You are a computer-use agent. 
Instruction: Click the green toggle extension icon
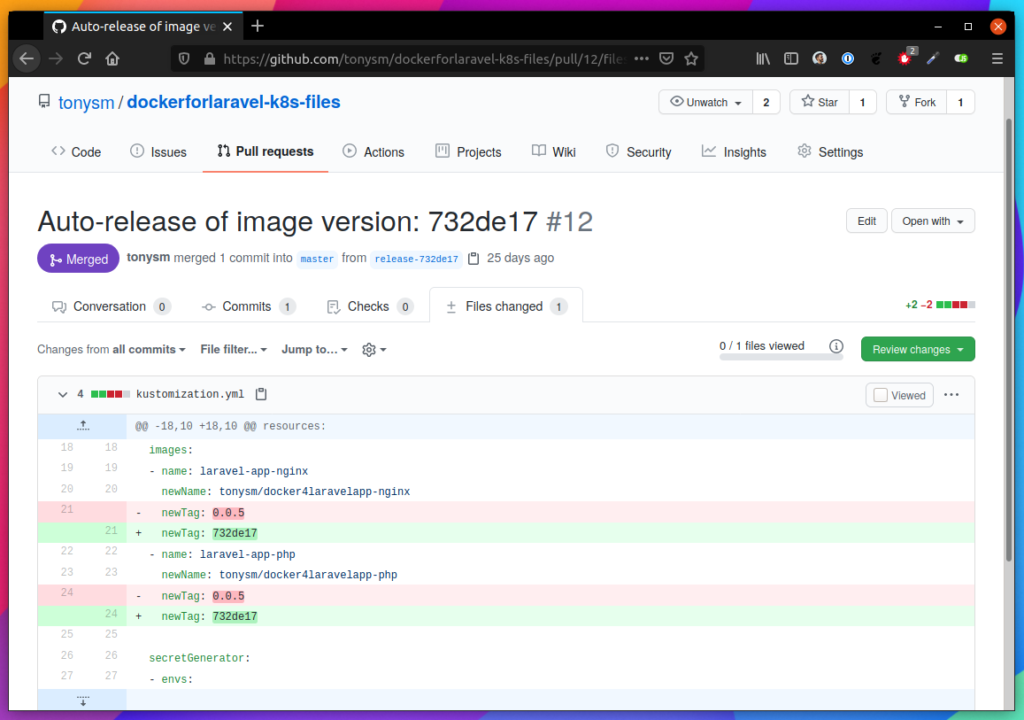click(961, 59)
